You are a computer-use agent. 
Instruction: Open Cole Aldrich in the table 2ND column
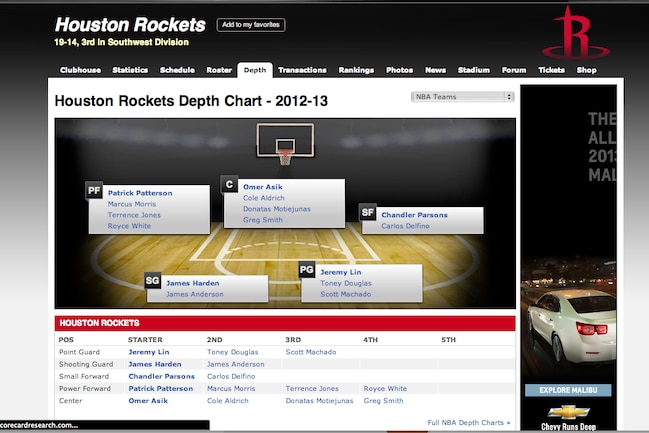coord(228,401)
